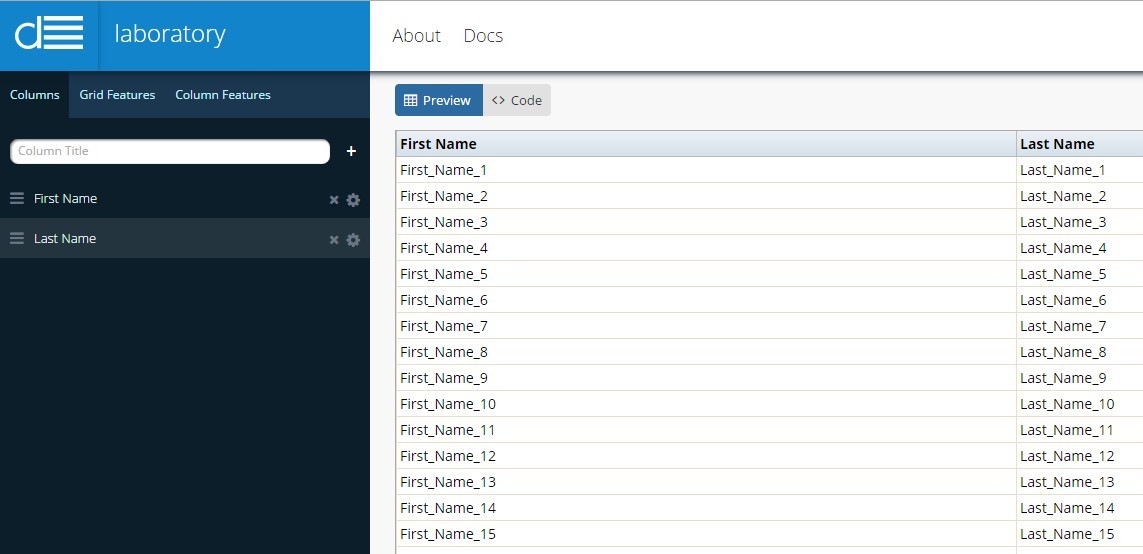Grab the Last Name drag handle
This screenshot has height=554, width=1143.
[x=17, y=239]
